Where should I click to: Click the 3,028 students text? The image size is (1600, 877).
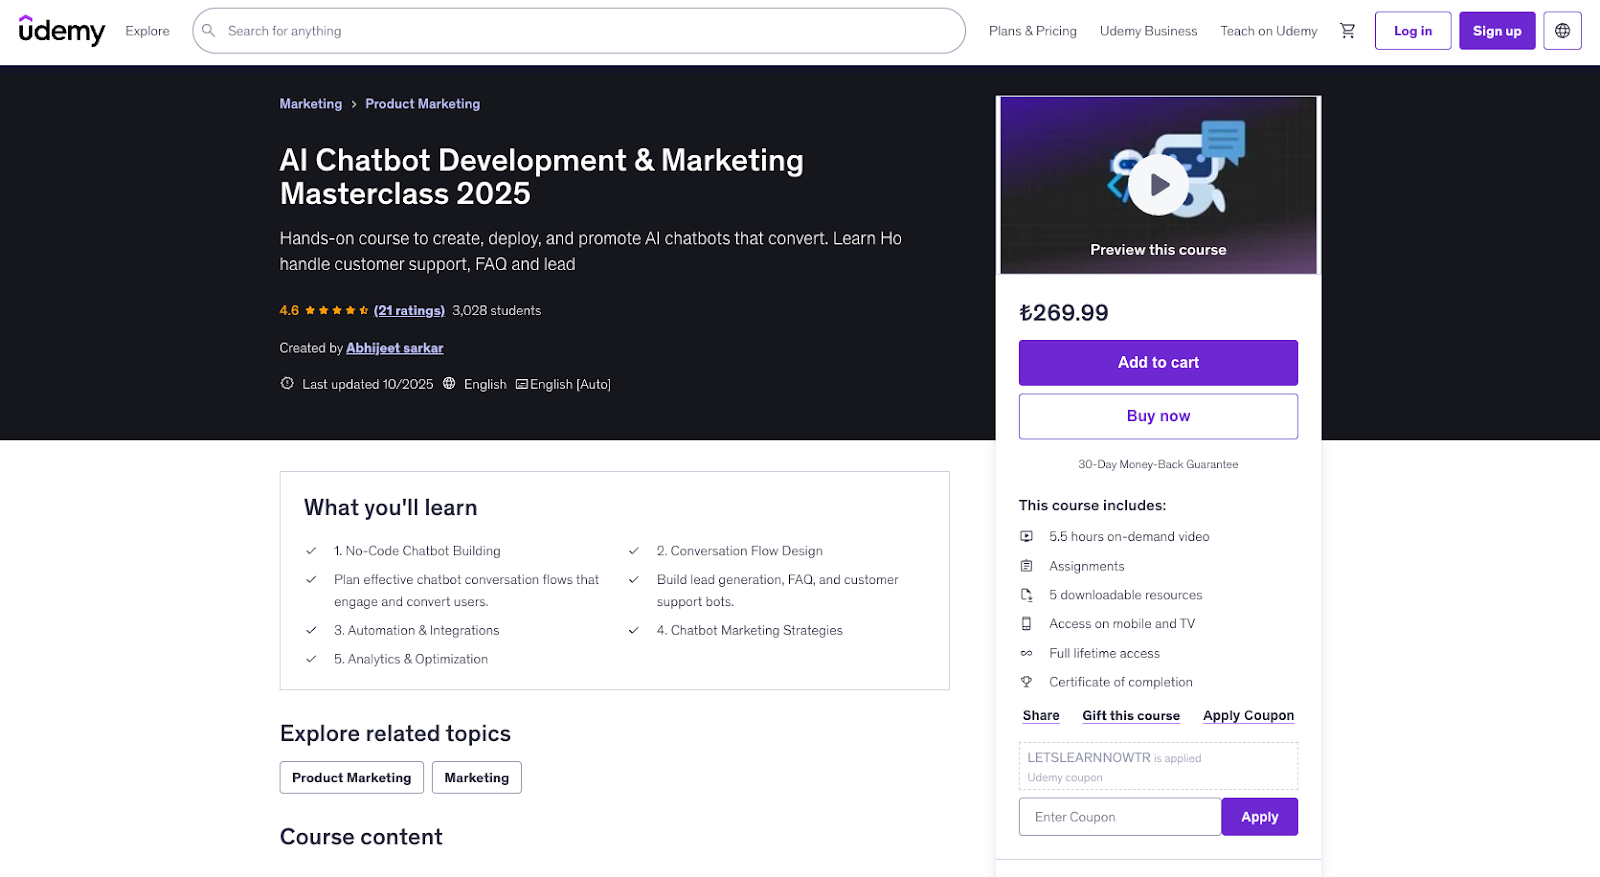click(496, 311)
